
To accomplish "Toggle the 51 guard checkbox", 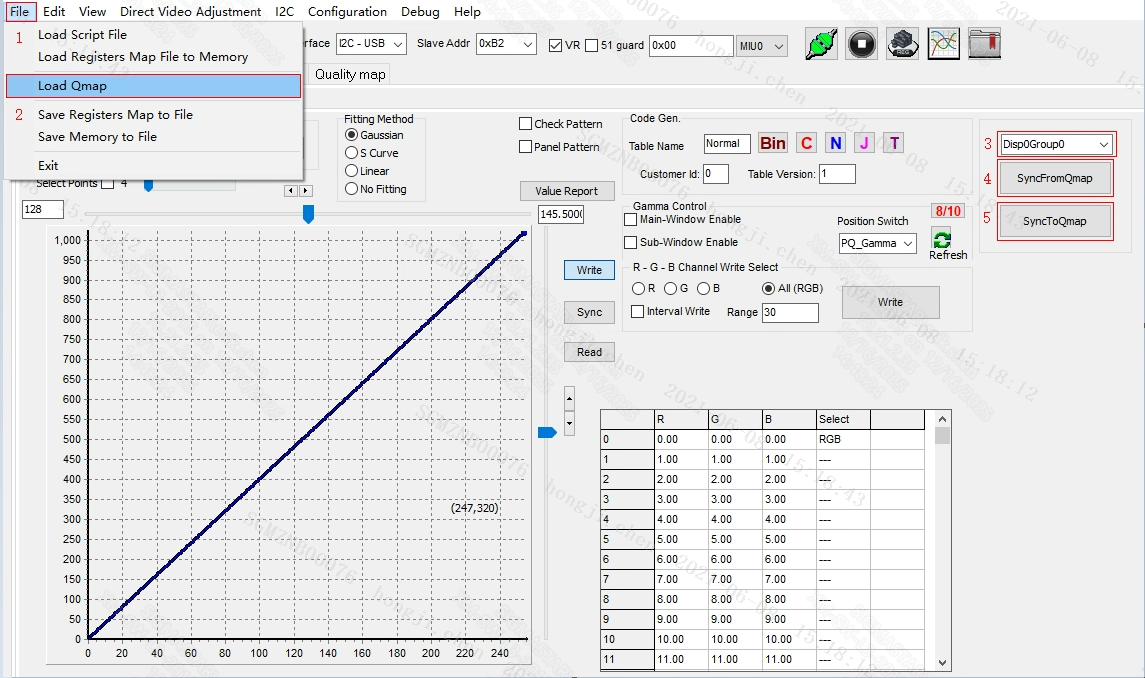I will point(591,45).
